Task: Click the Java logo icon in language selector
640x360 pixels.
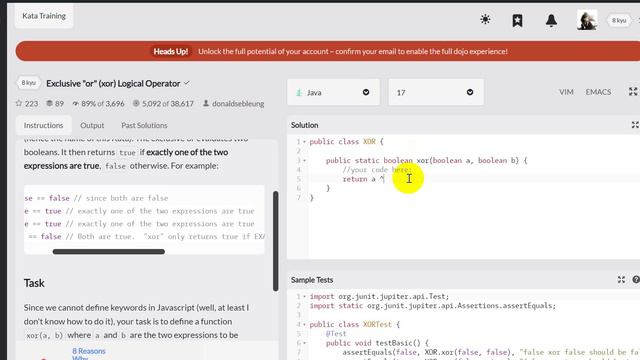Action: 299,93
